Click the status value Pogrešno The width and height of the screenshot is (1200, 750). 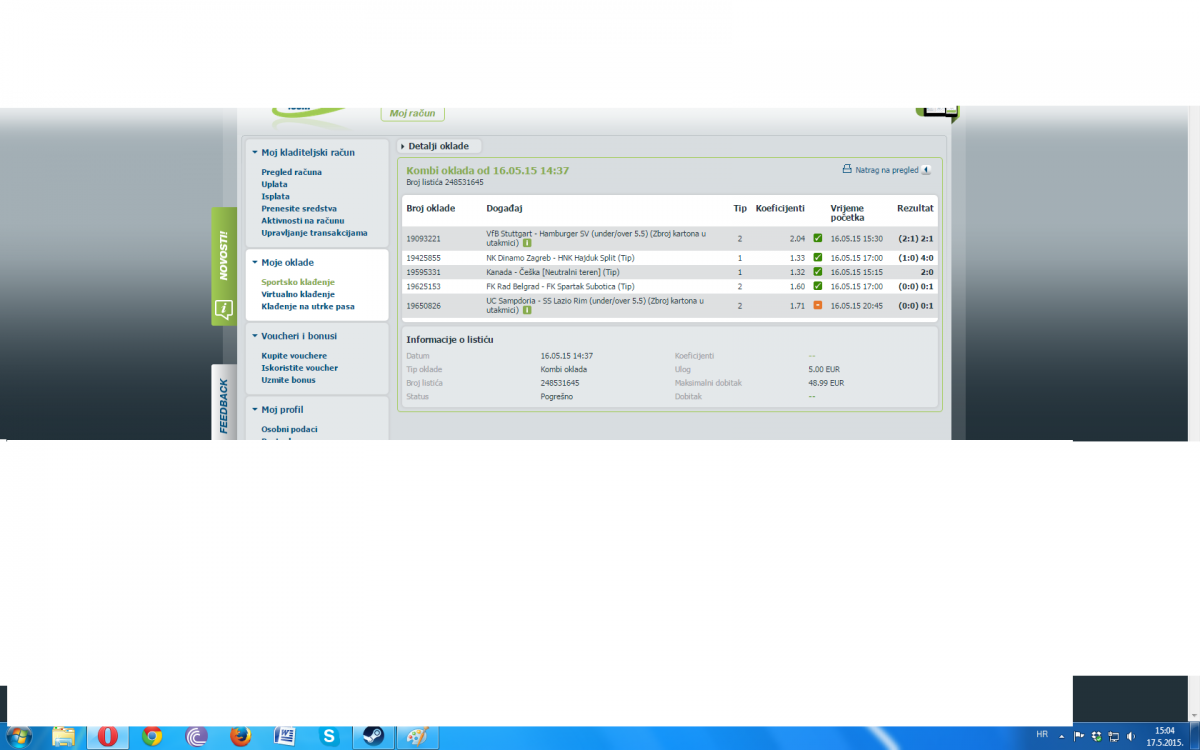coord(557,396)
